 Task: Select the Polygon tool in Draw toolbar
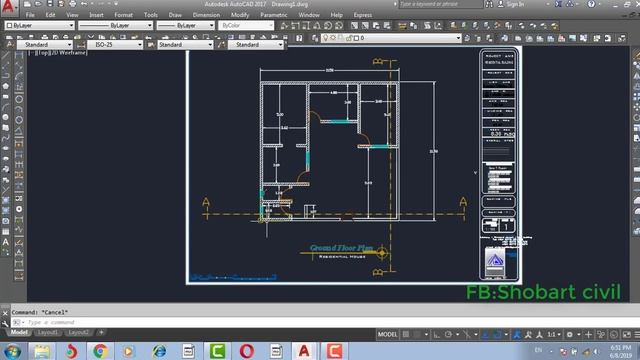point(6,86)
